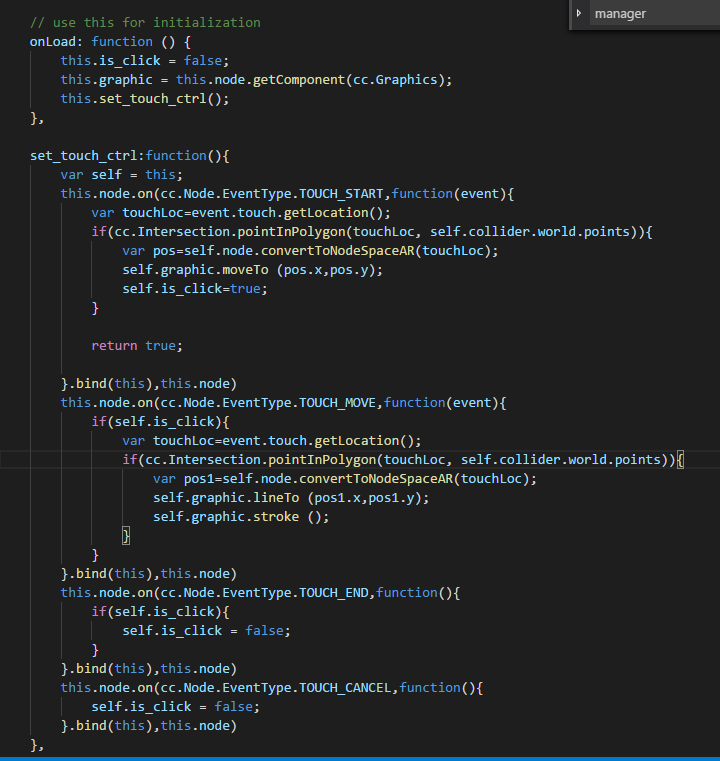Click the TOUCH_START event listener line
This screenshot has width=720, height=761.
(287, 194)
